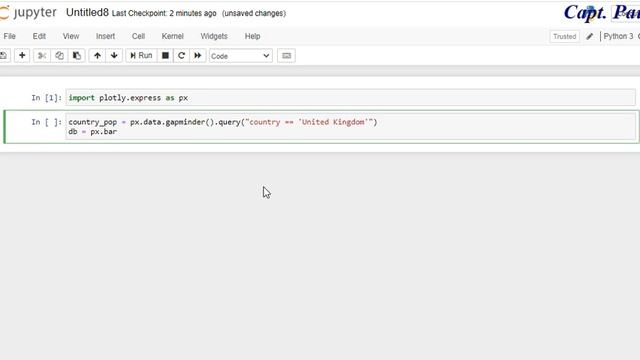Rename notebook by clicking Untitled8 title
640x360 pixels.
87,13
